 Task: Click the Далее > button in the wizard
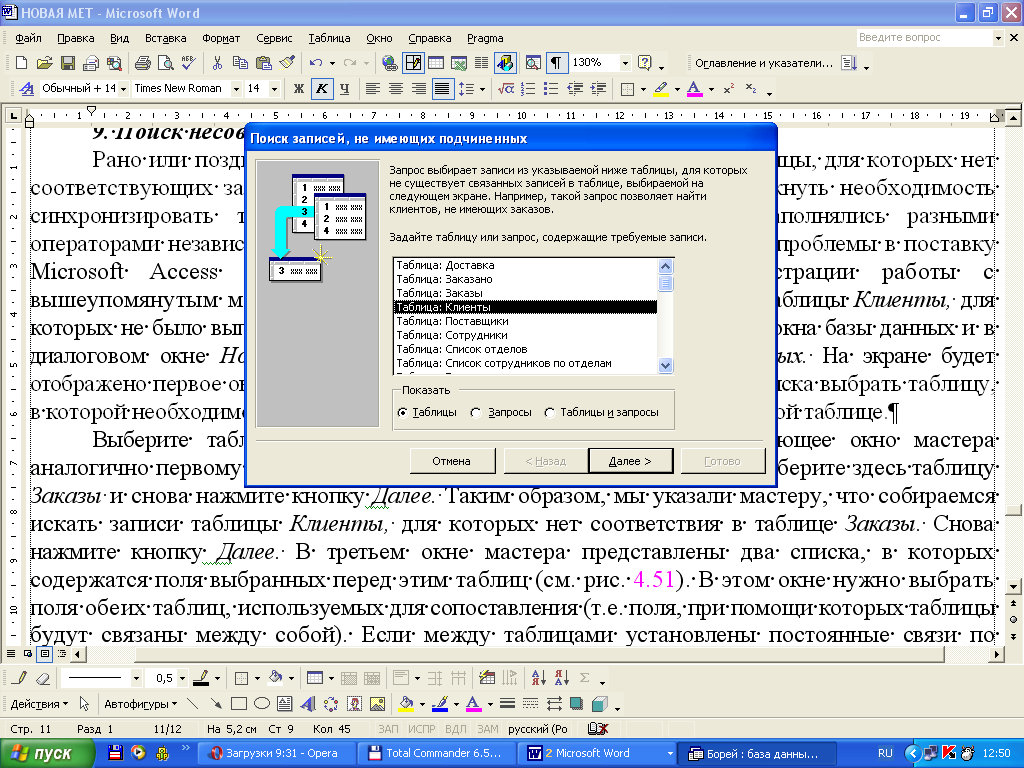(630, 461)
